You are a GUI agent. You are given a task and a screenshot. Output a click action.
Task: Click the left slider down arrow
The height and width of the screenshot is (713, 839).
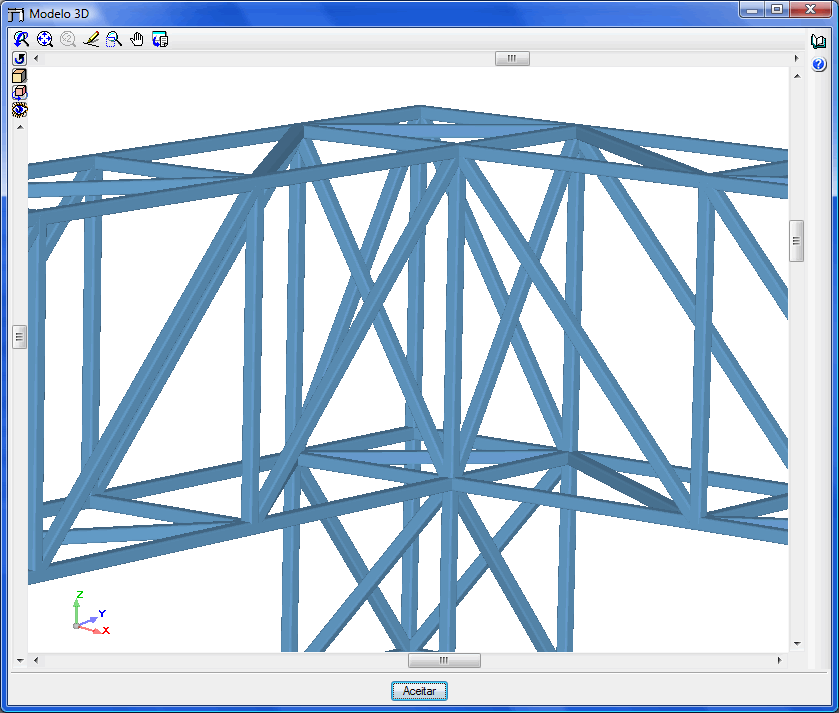click(20, 661)
